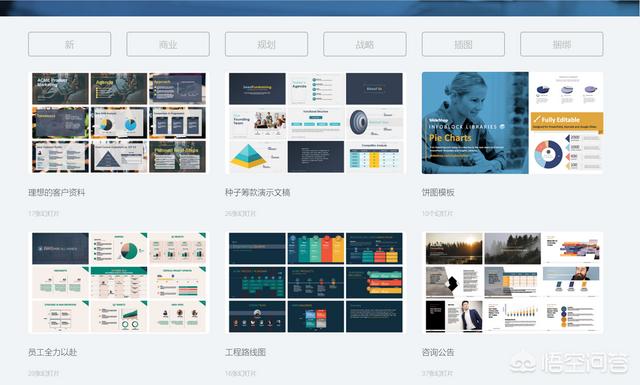The image size is (640, 385).
Task: Click the 工程路线图 title link
Action: tap(245, 352)
